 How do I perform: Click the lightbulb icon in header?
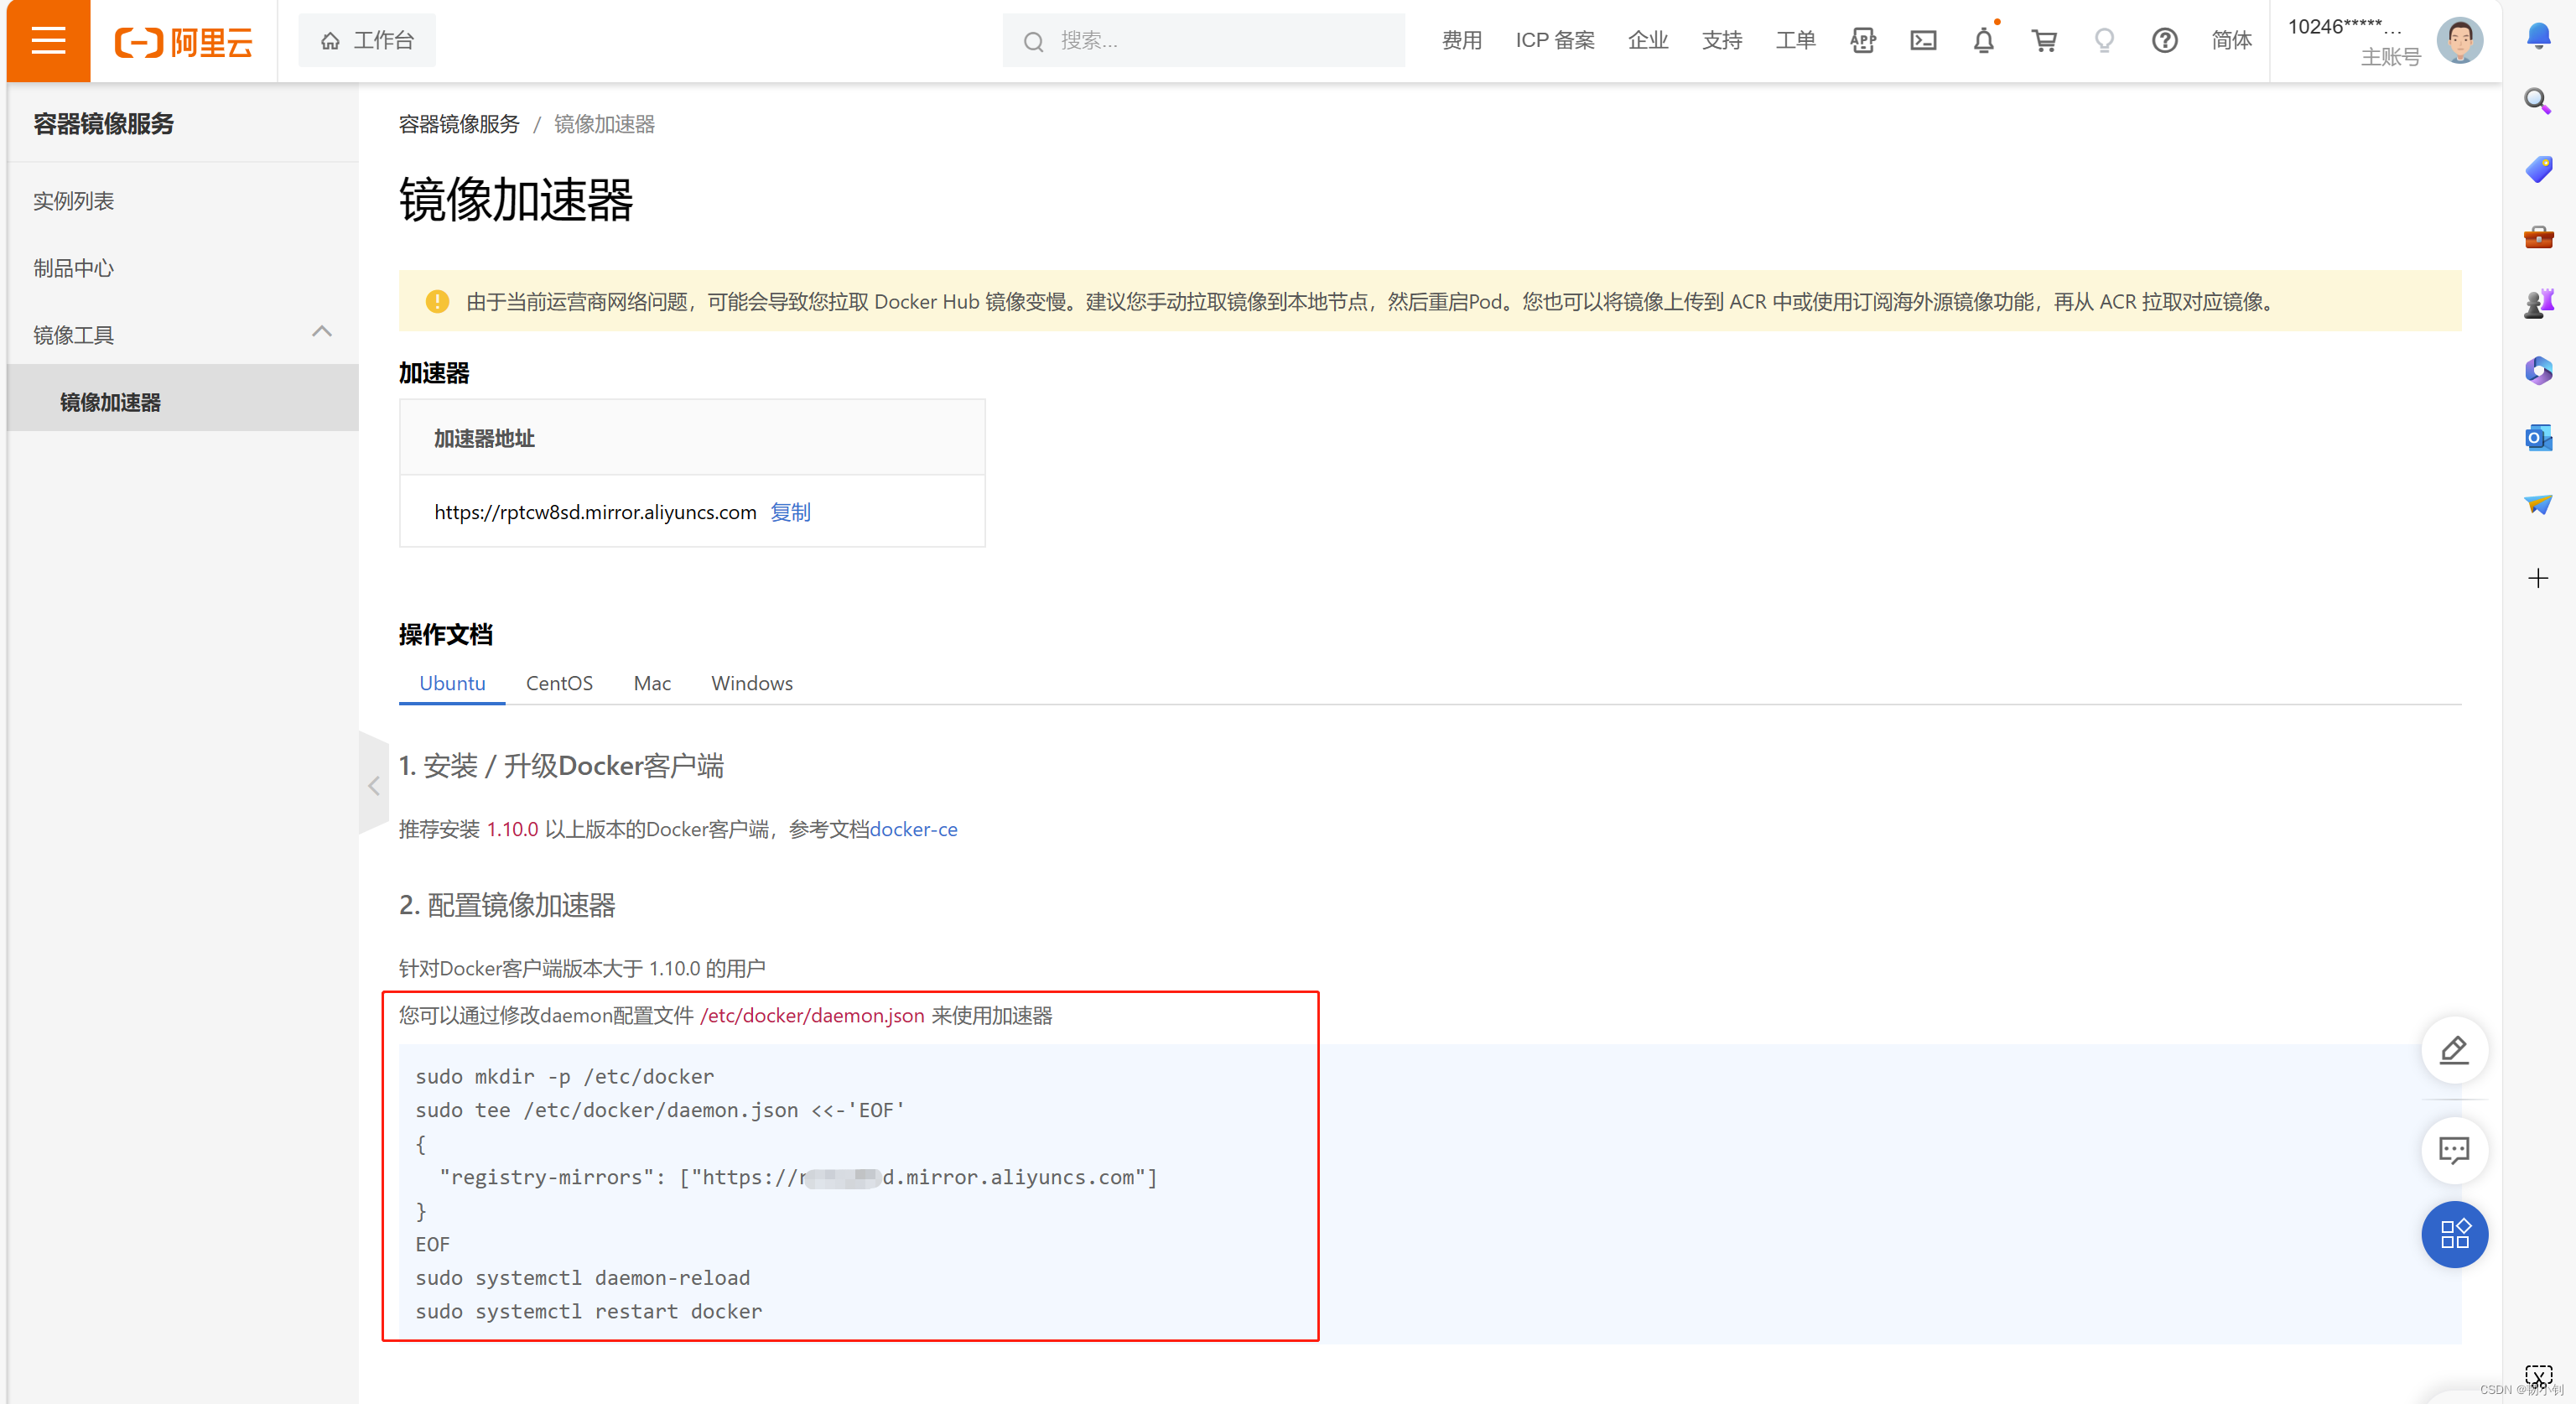pyautogui.click(x=2104, y=41)
